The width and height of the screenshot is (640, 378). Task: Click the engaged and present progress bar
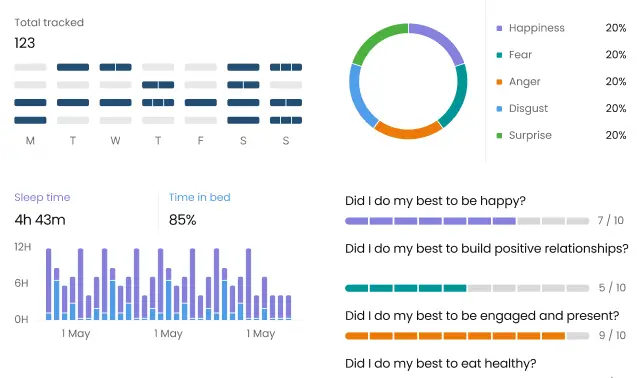click(x=467, y=336)
